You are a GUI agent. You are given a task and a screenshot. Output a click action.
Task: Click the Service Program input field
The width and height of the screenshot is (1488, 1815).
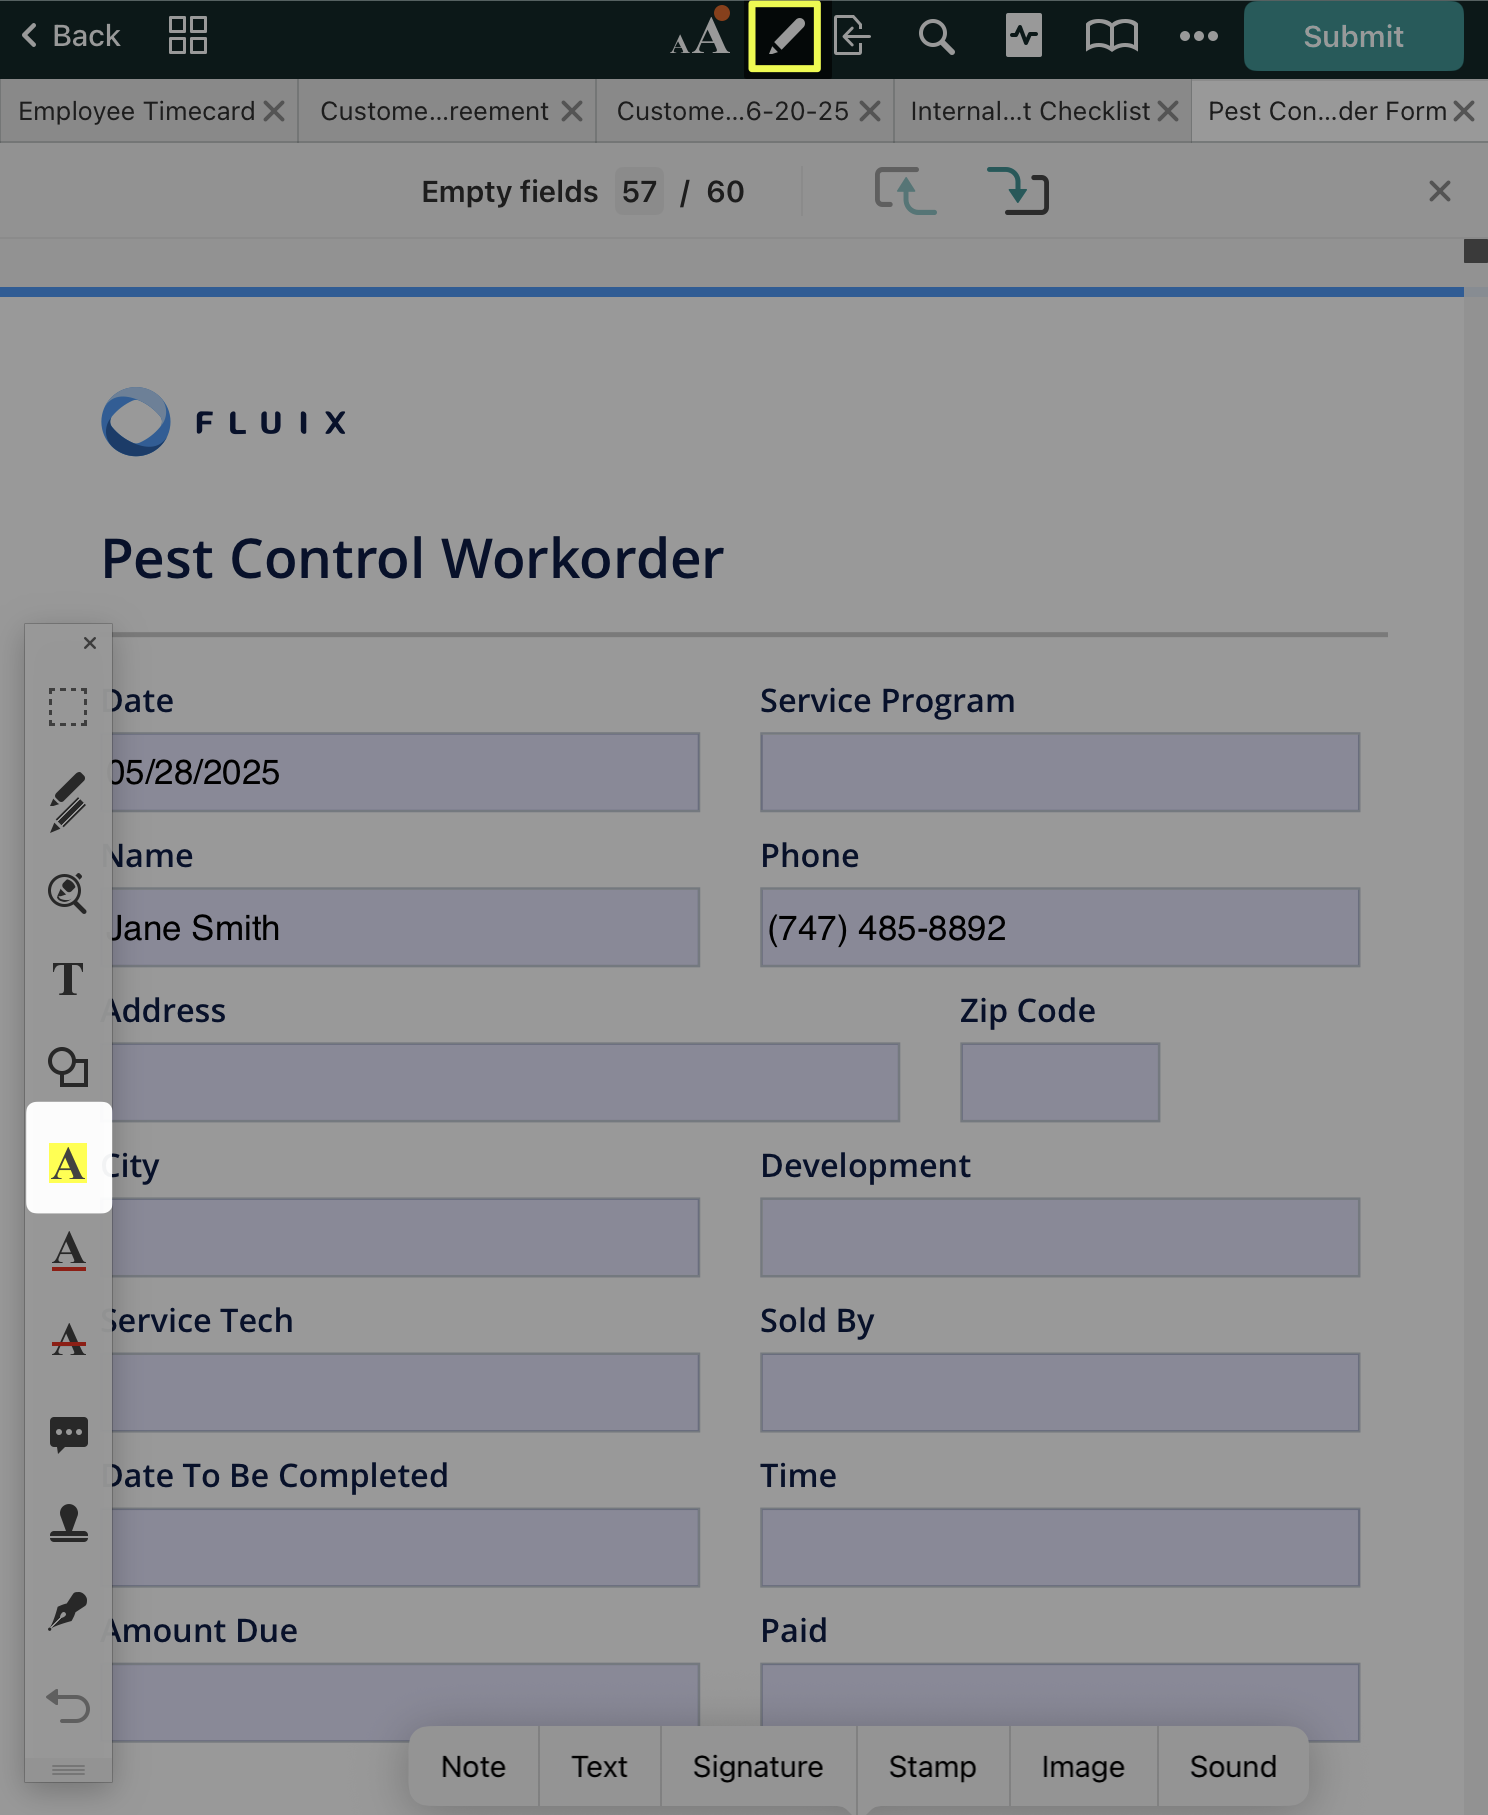(x=1059, y=772)
